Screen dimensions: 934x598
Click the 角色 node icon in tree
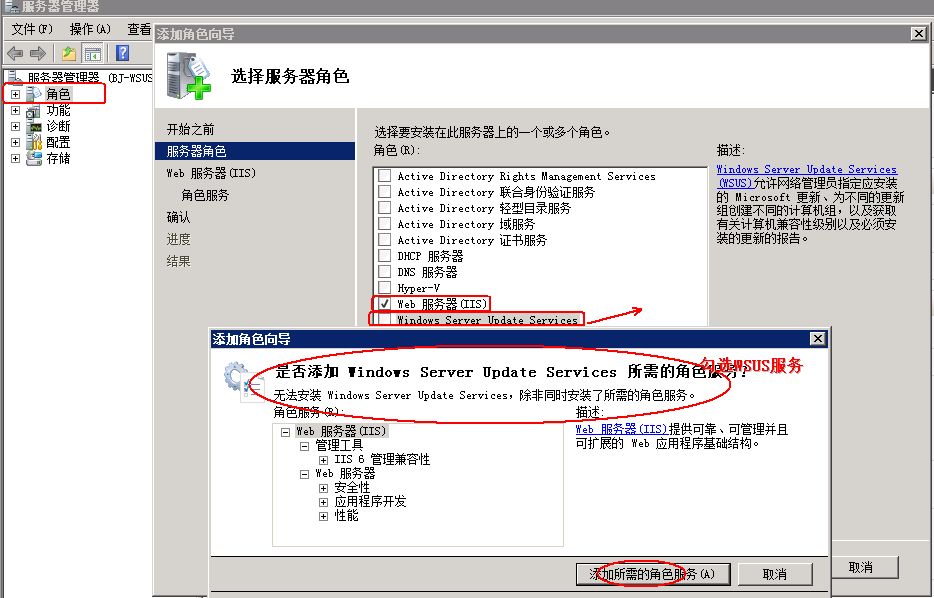pyautogui.click(x=35, y=94)
